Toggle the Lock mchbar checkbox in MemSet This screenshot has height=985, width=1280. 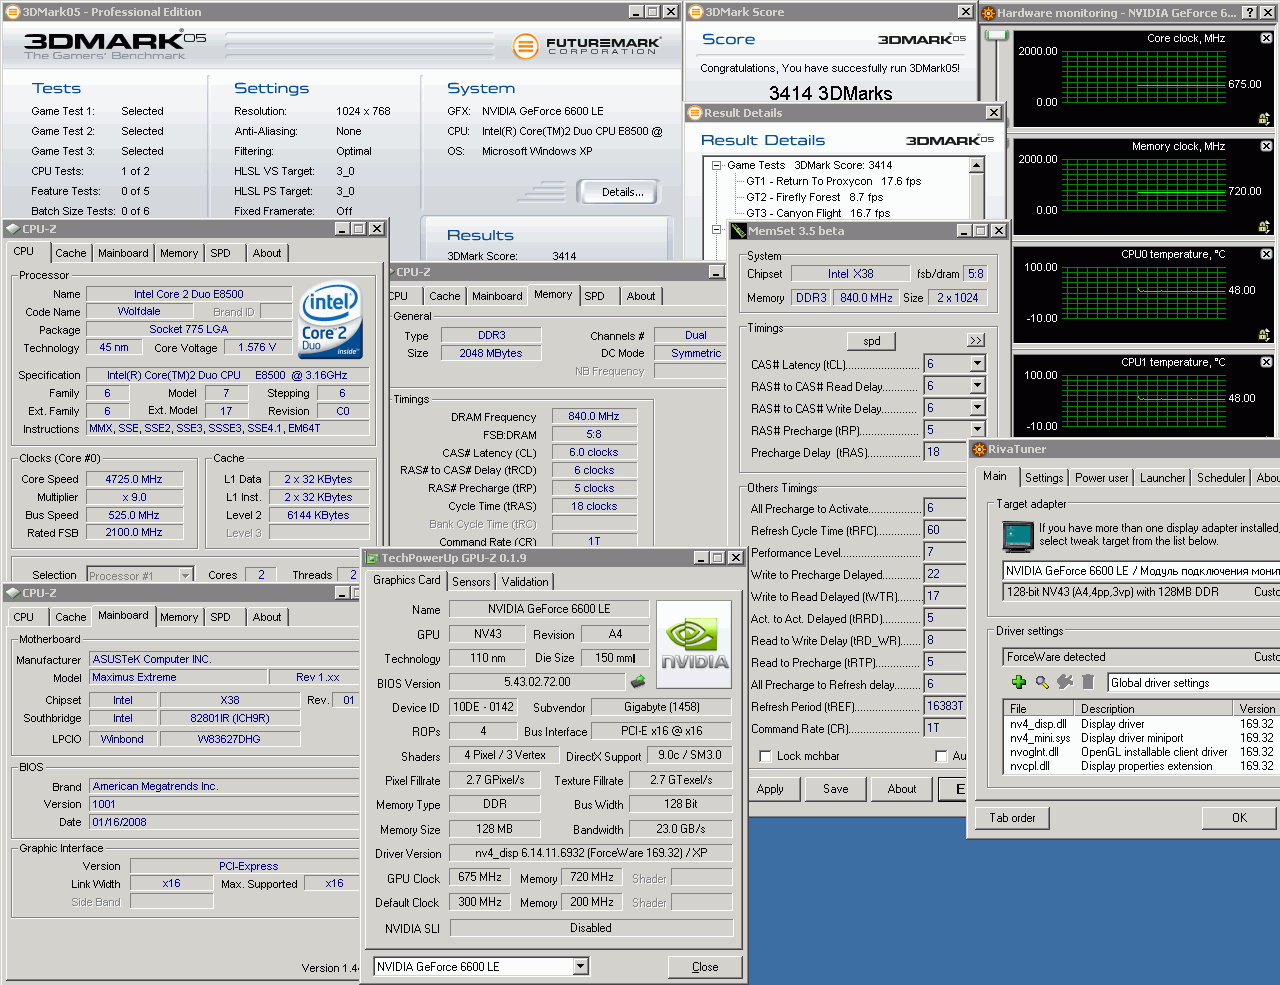(765, 756)
